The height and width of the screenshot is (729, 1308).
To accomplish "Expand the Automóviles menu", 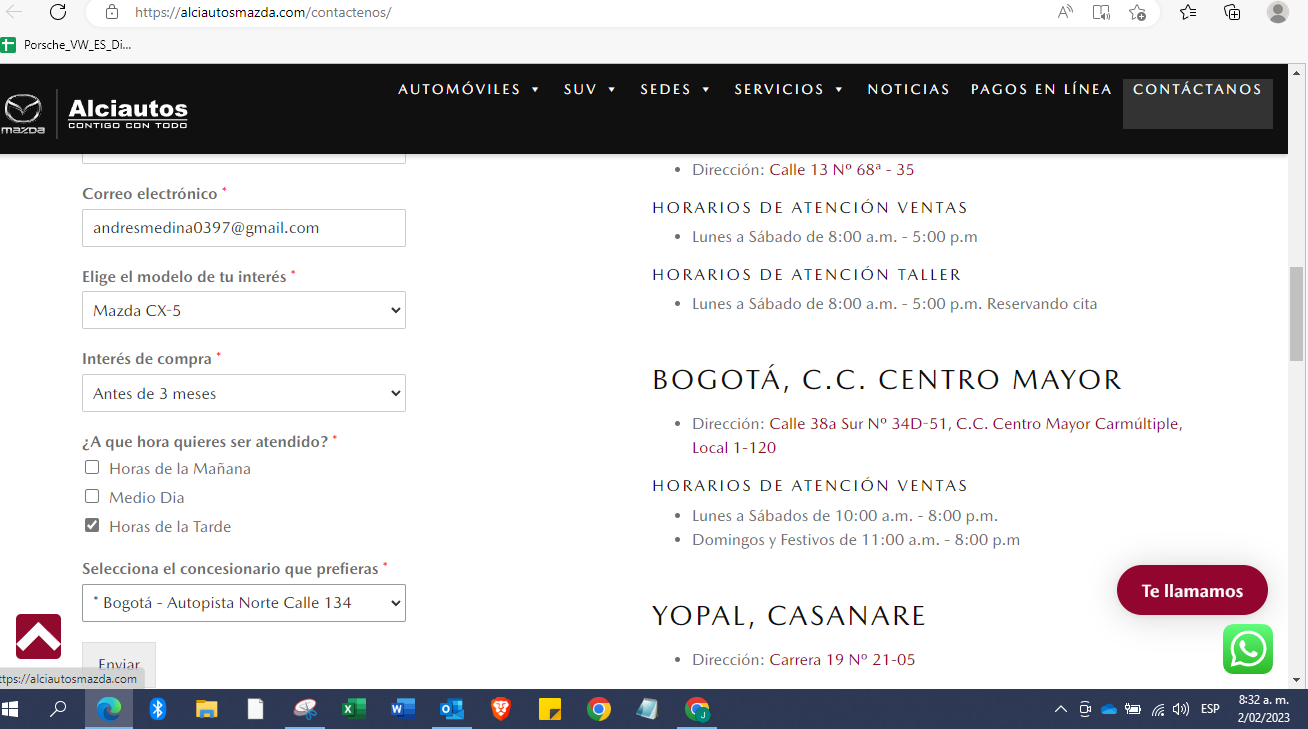I will [469, 89].
